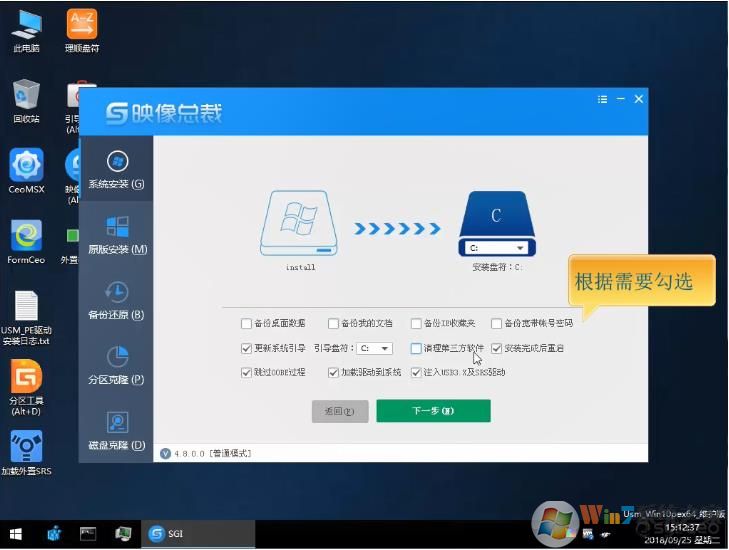729x550 pixels.
Task: Open taskbar computer manager icon
Action: [x=123, y=534]
